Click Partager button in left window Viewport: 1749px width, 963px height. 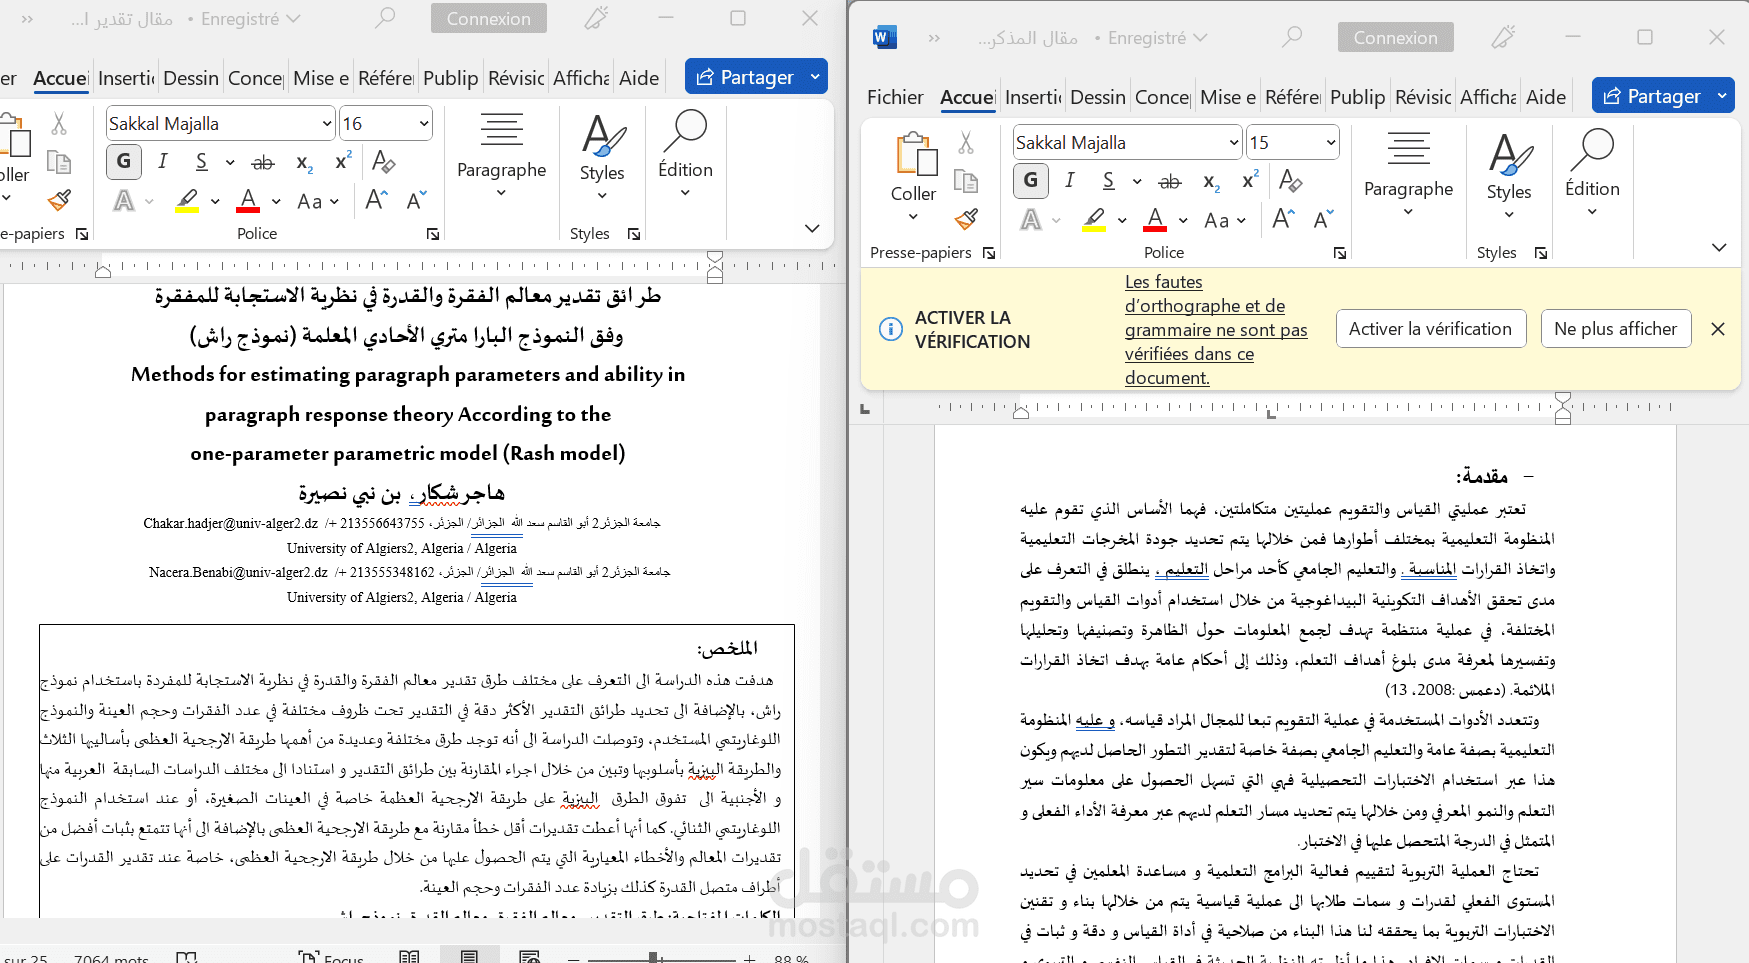click(745, 77)
